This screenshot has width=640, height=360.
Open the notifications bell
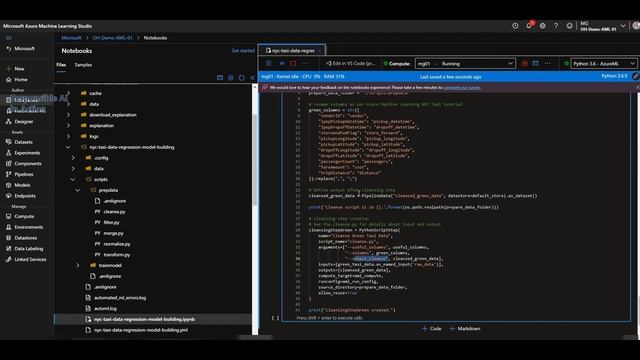529,25
